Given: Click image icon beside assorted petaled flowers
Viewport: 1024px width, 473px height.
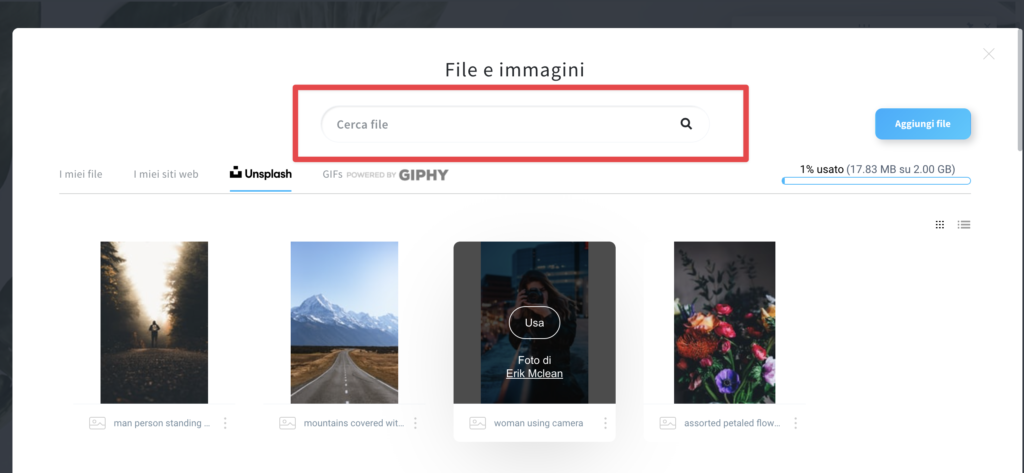Looking at the screenshot, I should pos(667,423).
